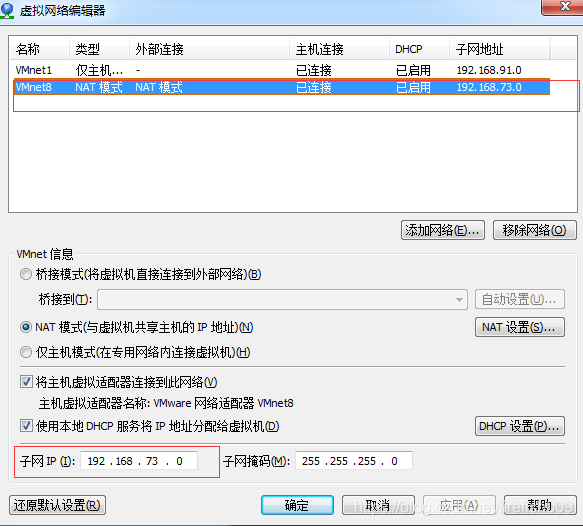Click the 名称 column header
583x526 pixels.
(x=39, y=49)
